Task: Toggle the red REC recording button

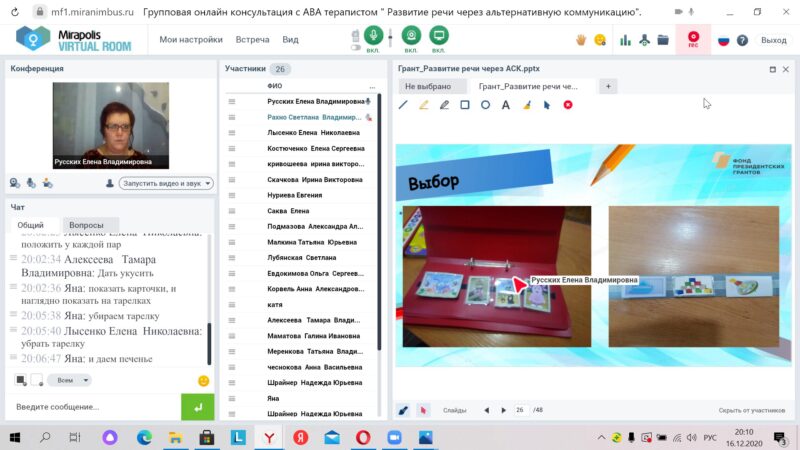Action: click(693, 39)
